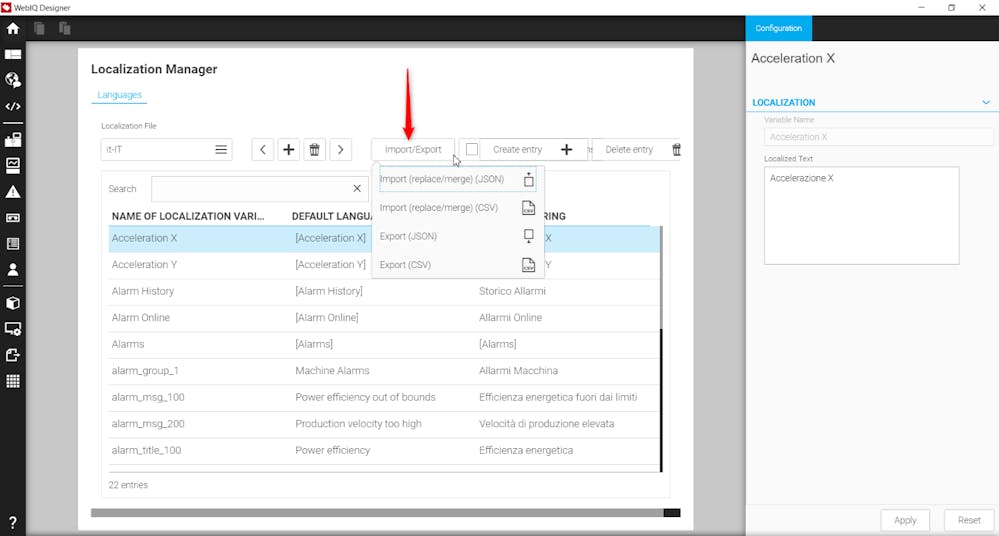
Task: Select the alarm_msg_200 row
Action: [x=384, y=424]
